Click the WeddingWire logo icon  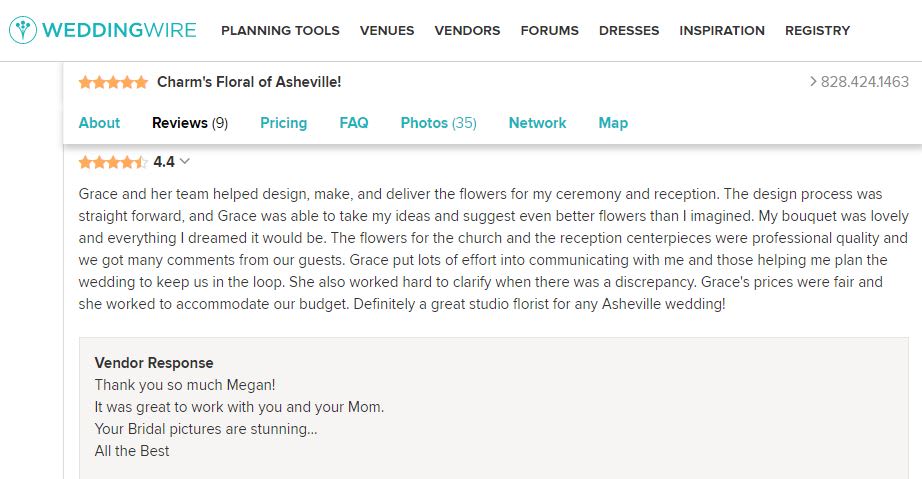coord(22,30)
